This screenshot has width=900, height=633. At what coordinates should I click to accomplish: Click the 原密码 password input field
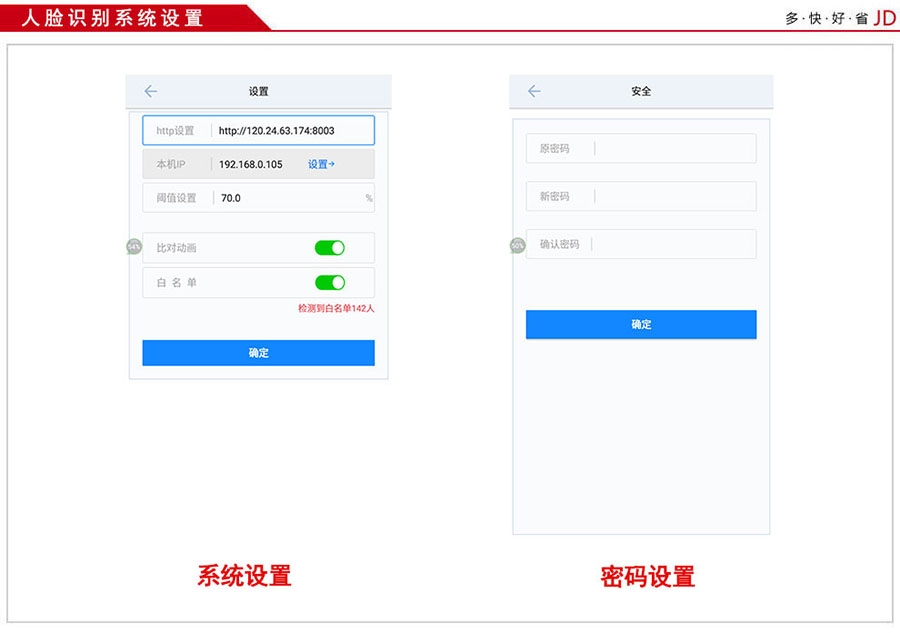click(640, 148)
